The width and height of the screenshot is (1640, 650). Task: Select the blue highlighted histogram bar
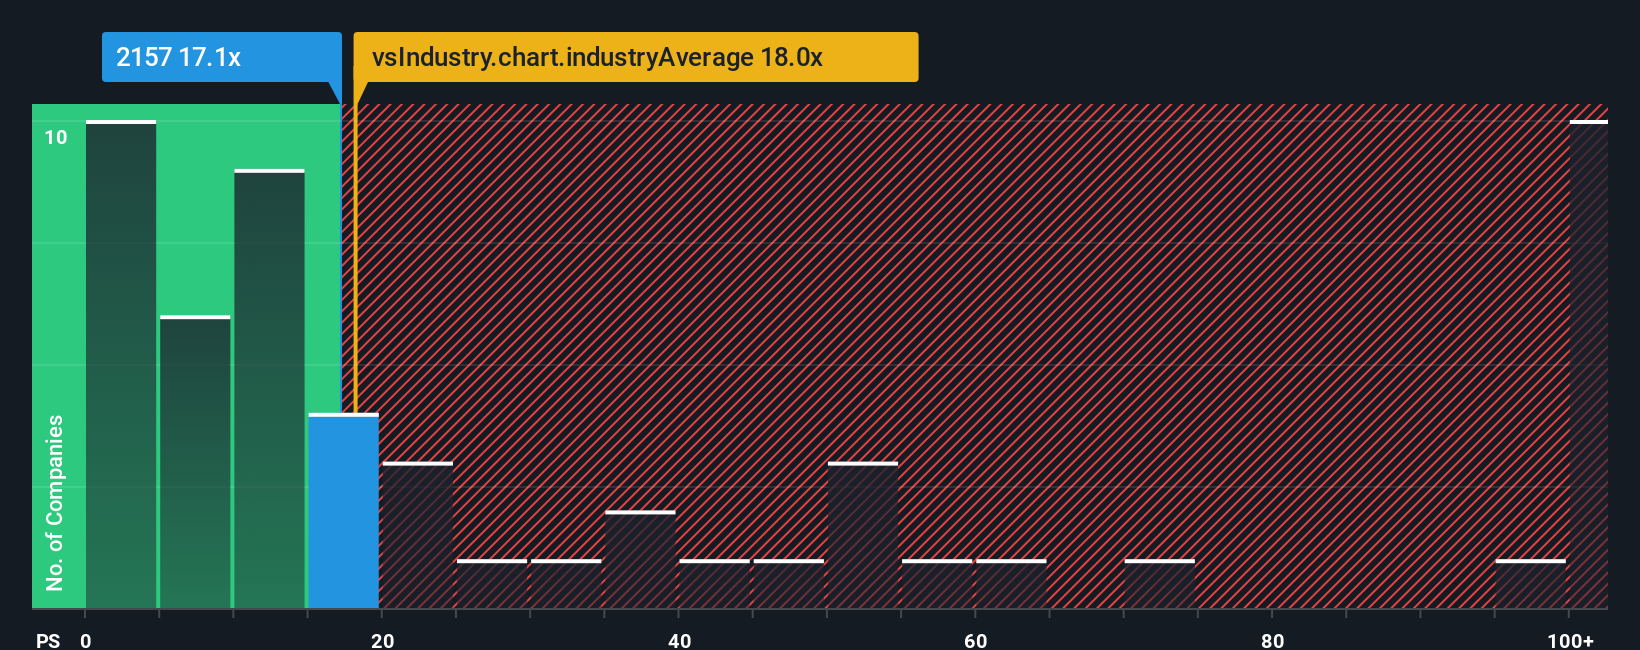(343, 511)
